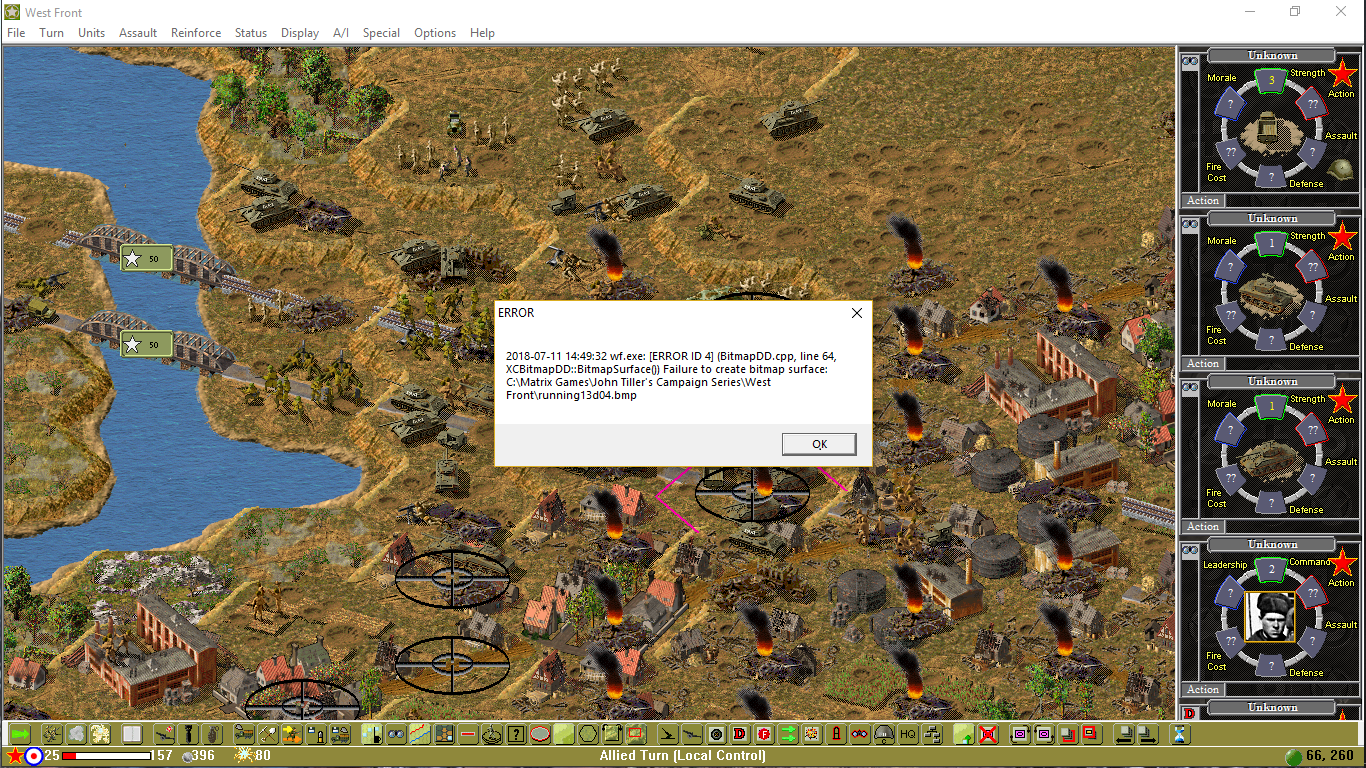Screen dimensions: 1366x768
Task: Click the organization chart toolbar icon
Action: (x=932, y=734)
